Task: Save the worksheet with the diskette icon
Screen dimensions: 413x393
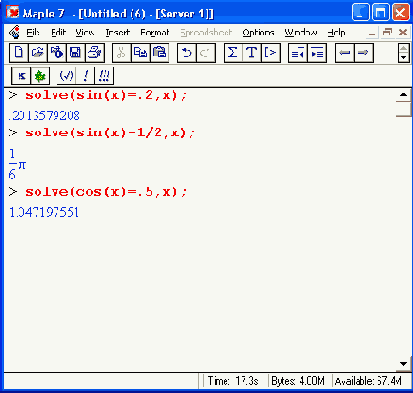Action: point(76,53)
